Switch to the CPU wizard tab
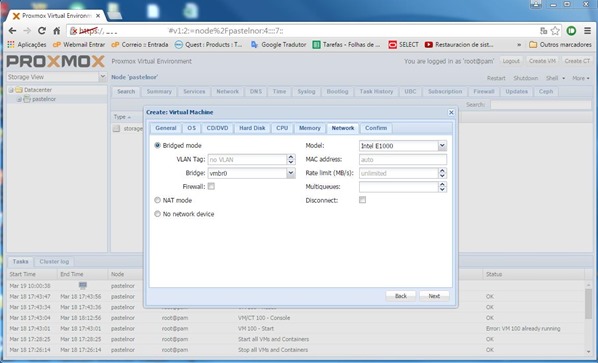598x363 pixels. pos(282,128)
